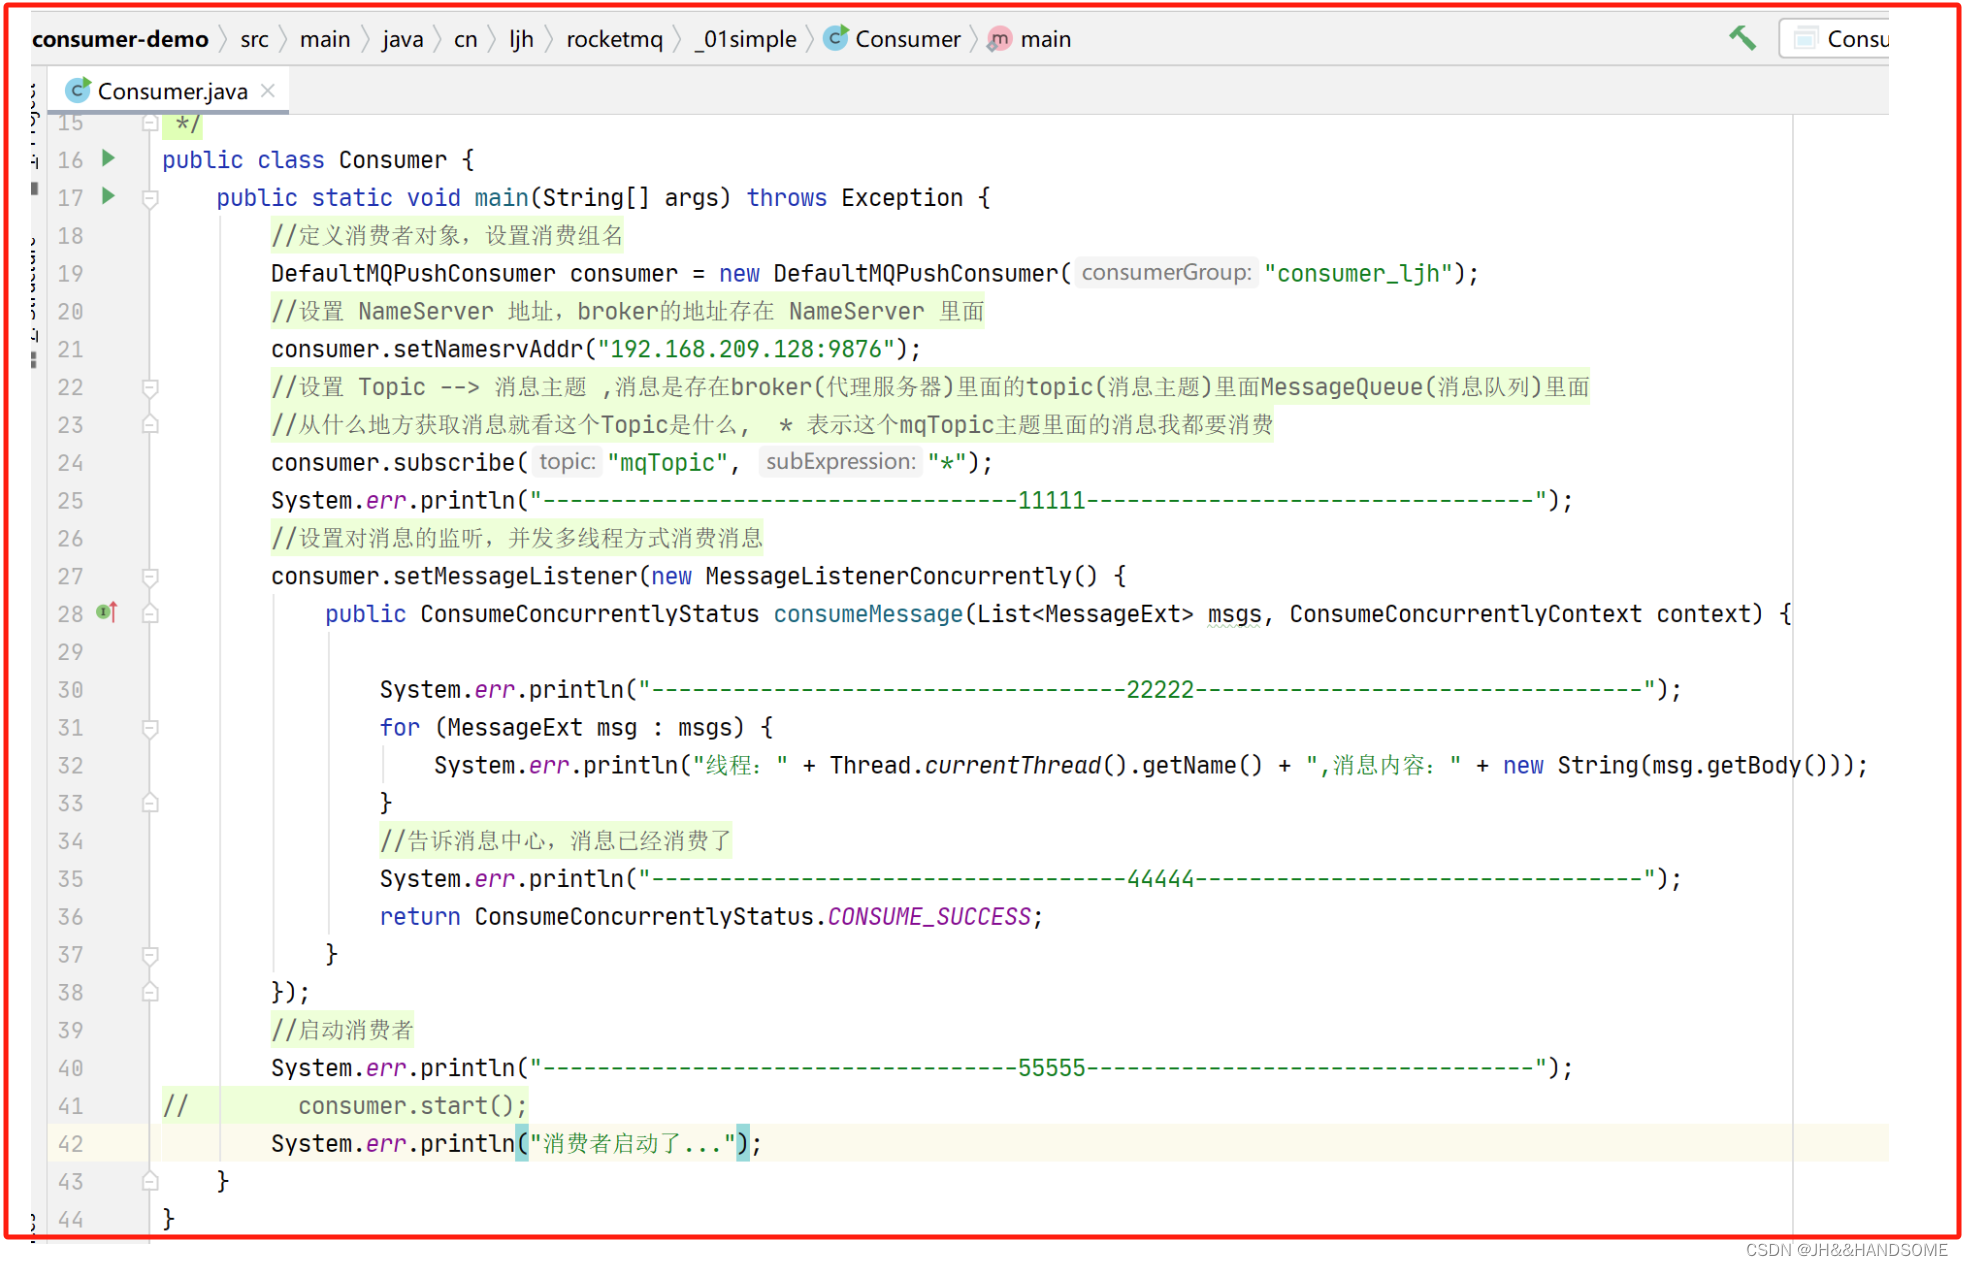Collapse the comment block fold at line 22
Image resolution: width=1963 pixels, height=1266 pixels.
pos(150,387)
